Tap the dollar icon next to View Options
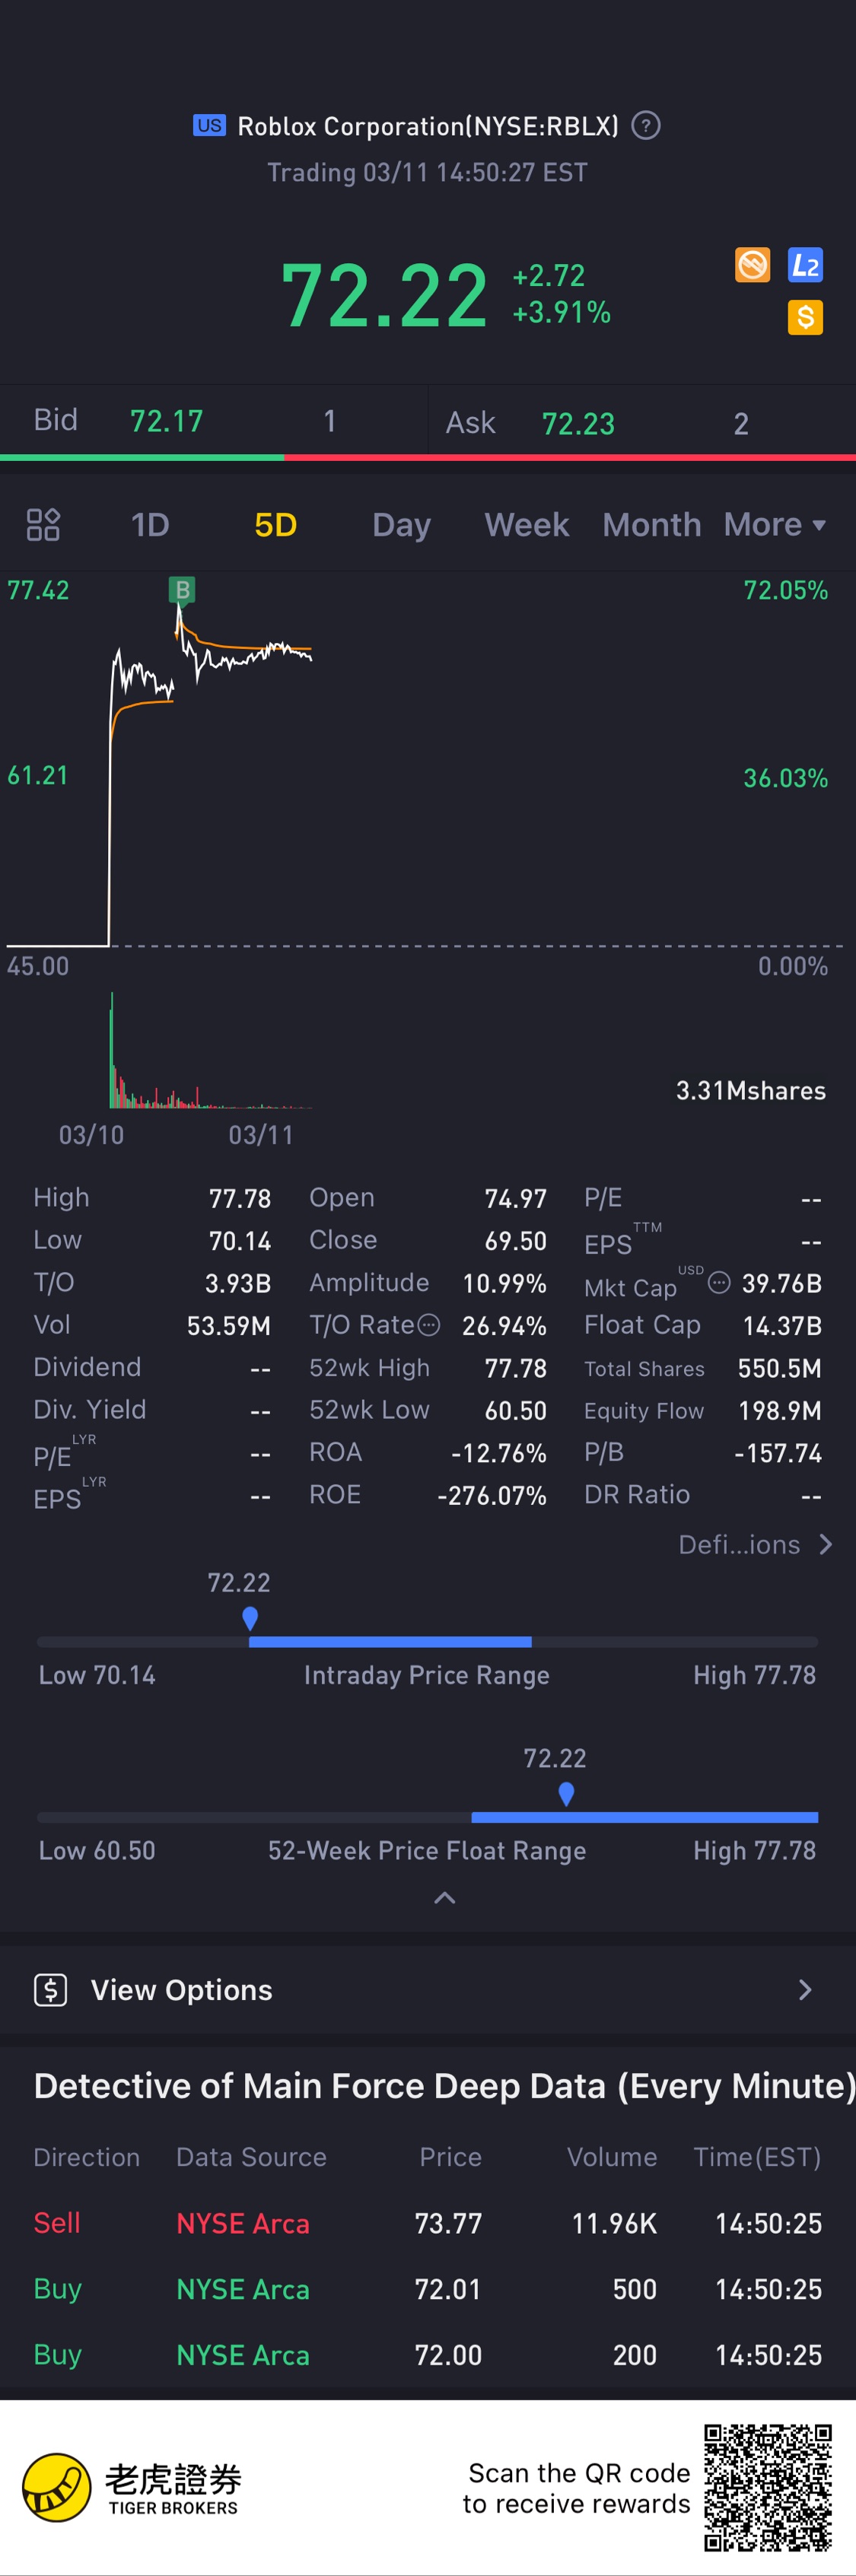The image size is (856, 2576). [x=51, y=1990]
